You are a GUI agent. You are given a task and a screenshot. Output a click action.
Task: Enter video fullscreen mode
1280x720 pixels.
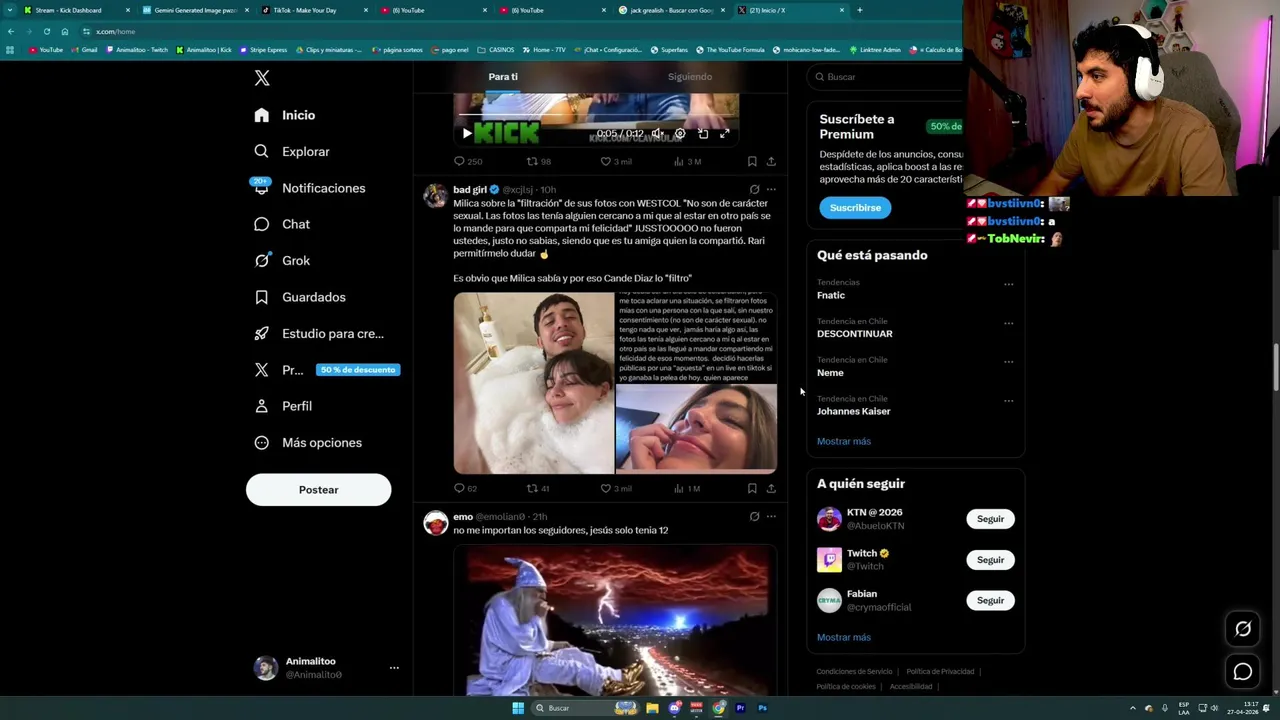[725, 133]
